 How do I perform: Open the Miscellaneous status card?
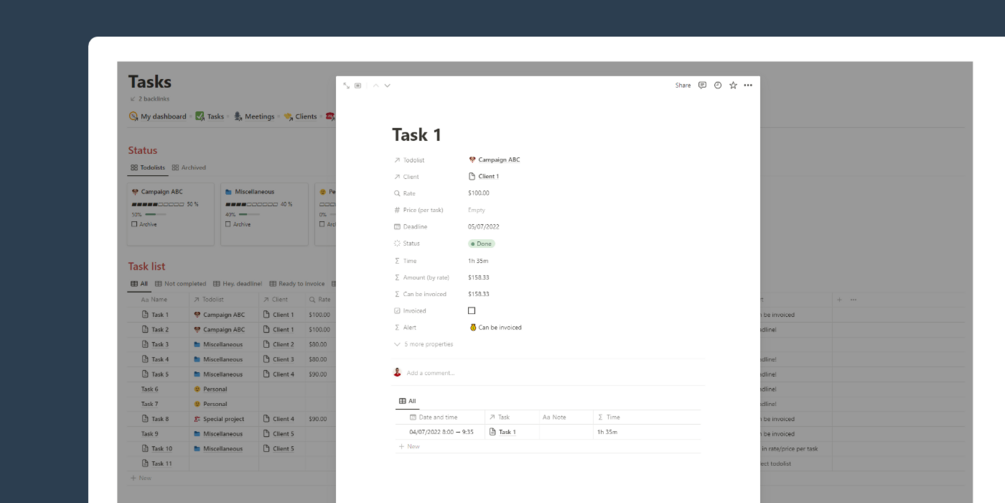point(264,214)
